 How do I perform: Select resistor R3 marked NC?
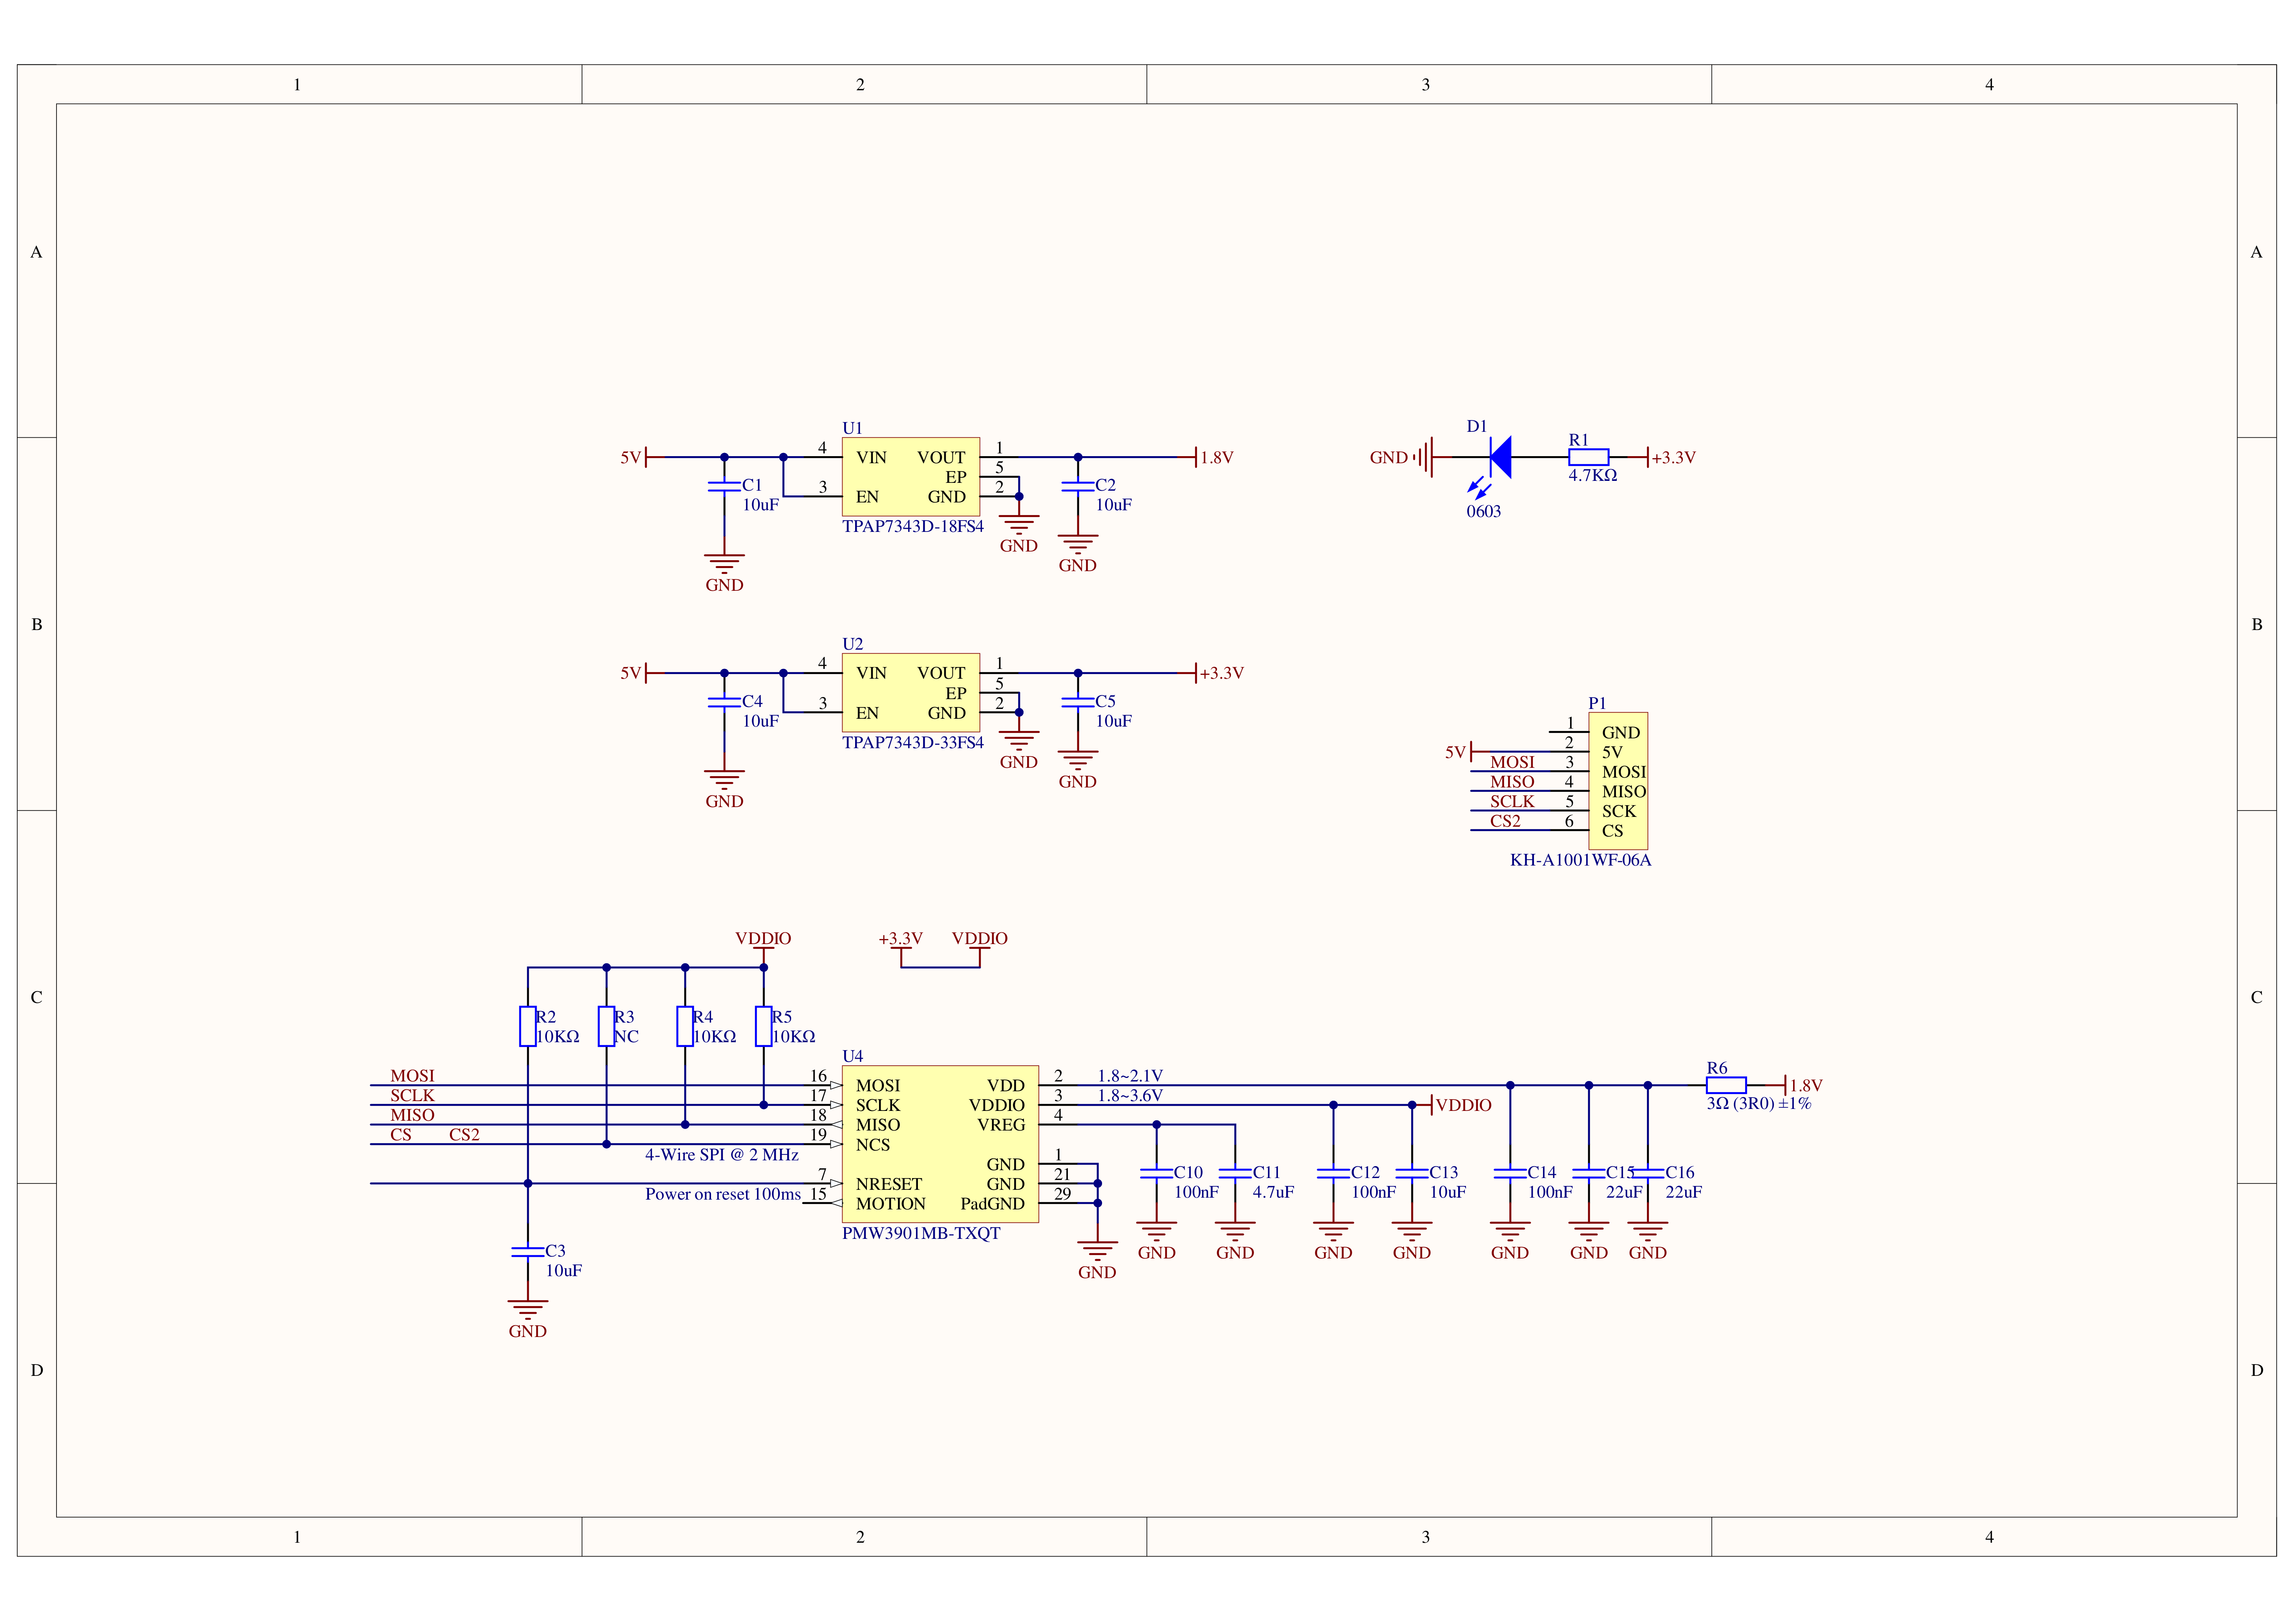coord(606,1027)
